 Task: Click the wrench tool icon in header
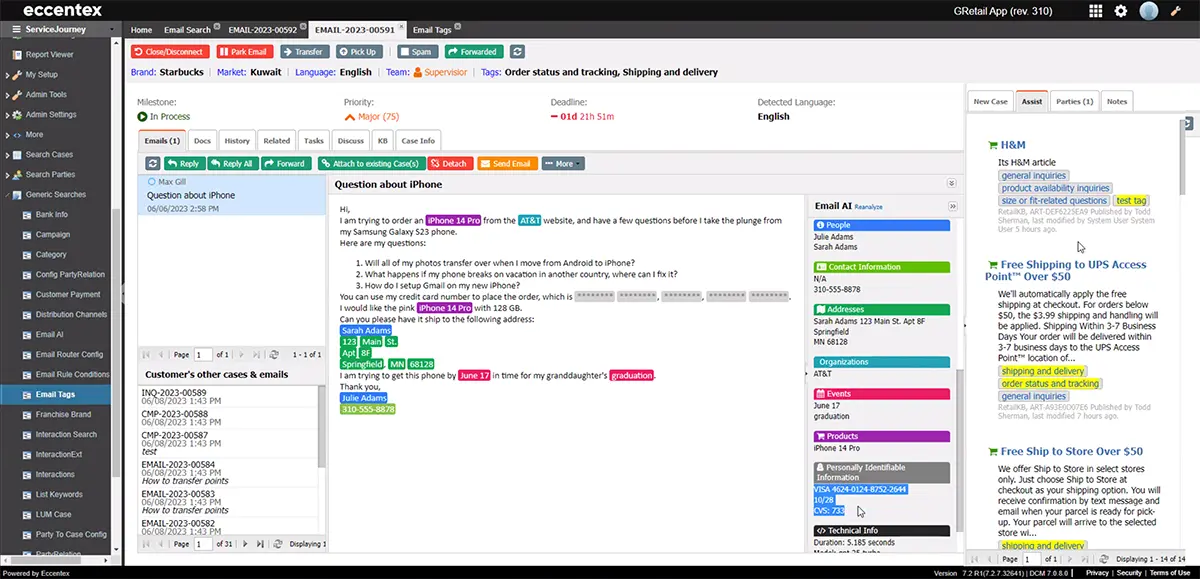(x=1176, y=11)
